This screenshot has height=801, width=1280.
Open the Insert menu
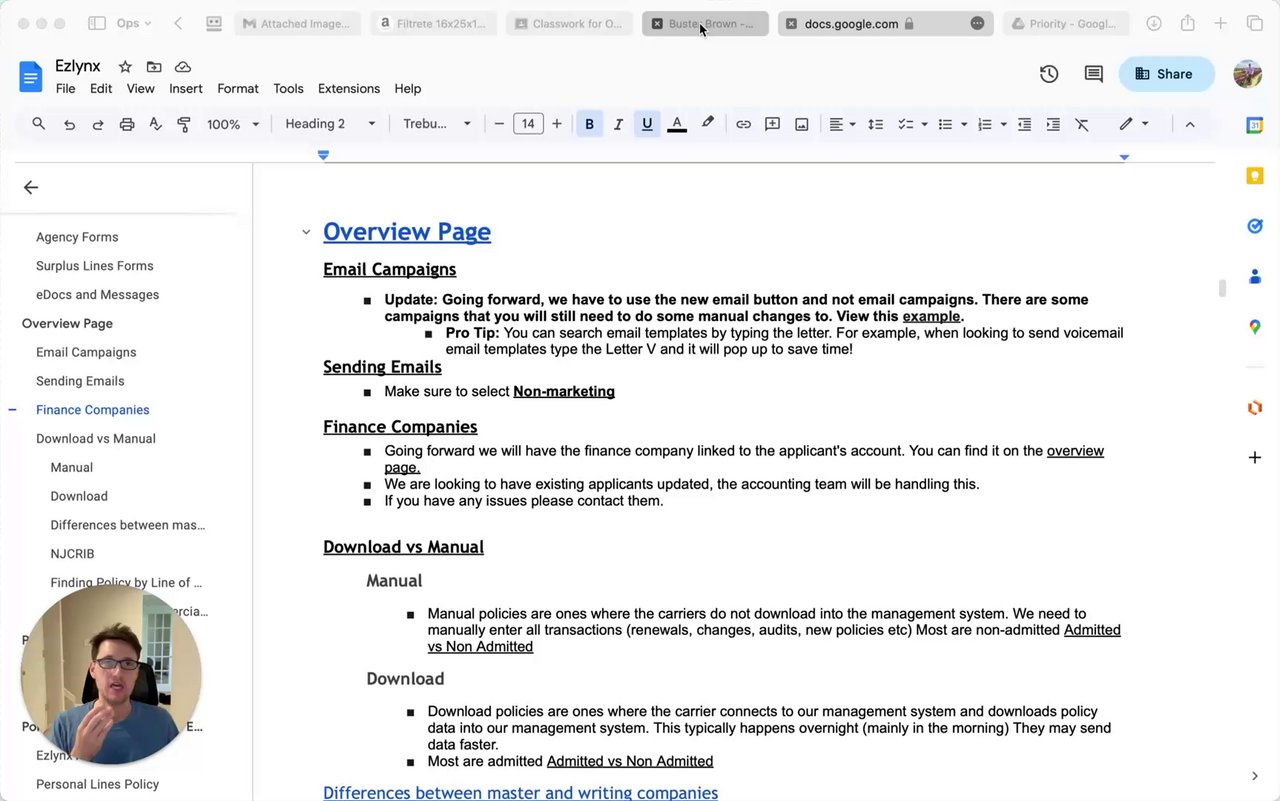[x=186, y=88]
